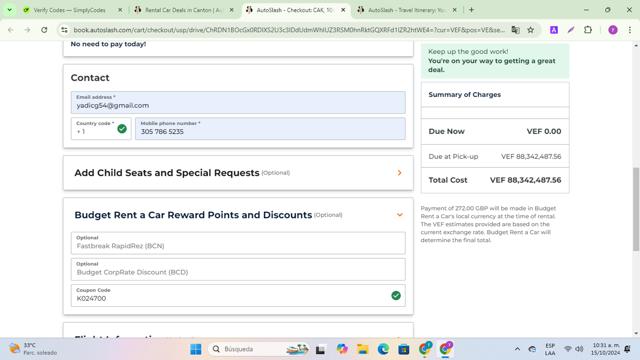This screenshot has height=360, width=640.
Task: Click the address bar URL
Action: click(x=289, y=30)
